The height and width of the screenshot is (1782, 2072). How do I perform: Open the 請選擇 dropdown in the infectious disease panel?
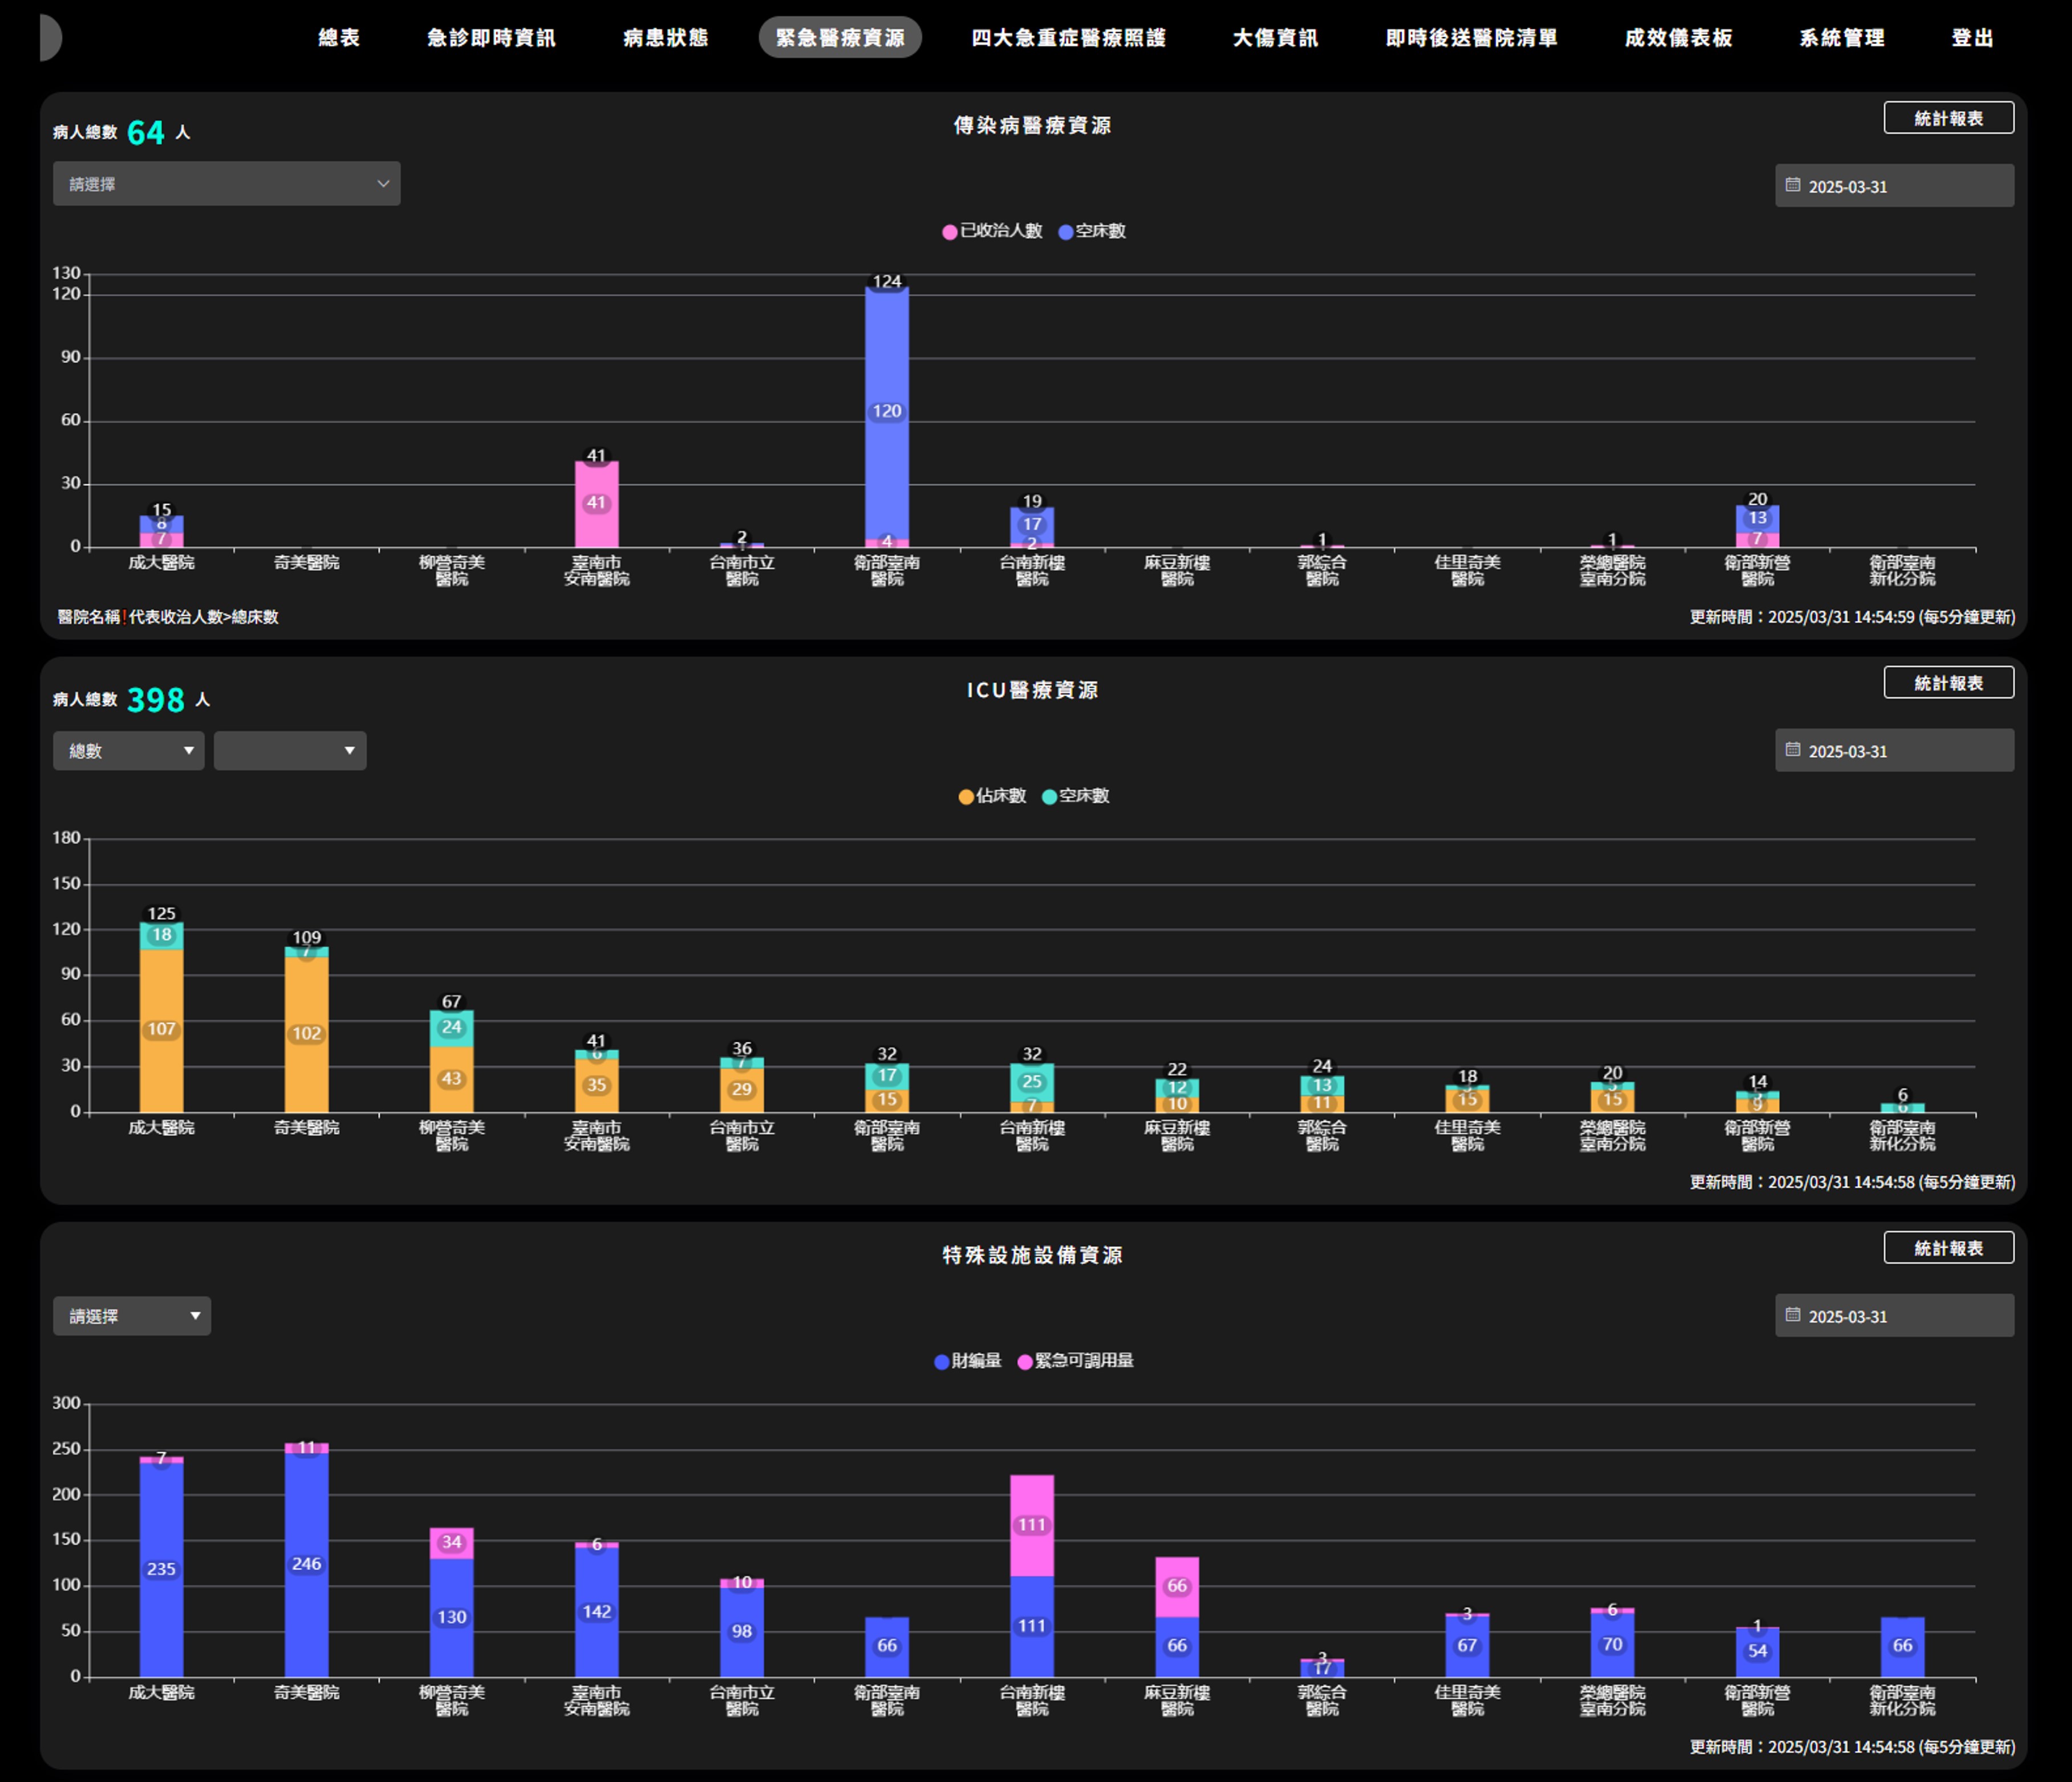click(x=226, y=184)
